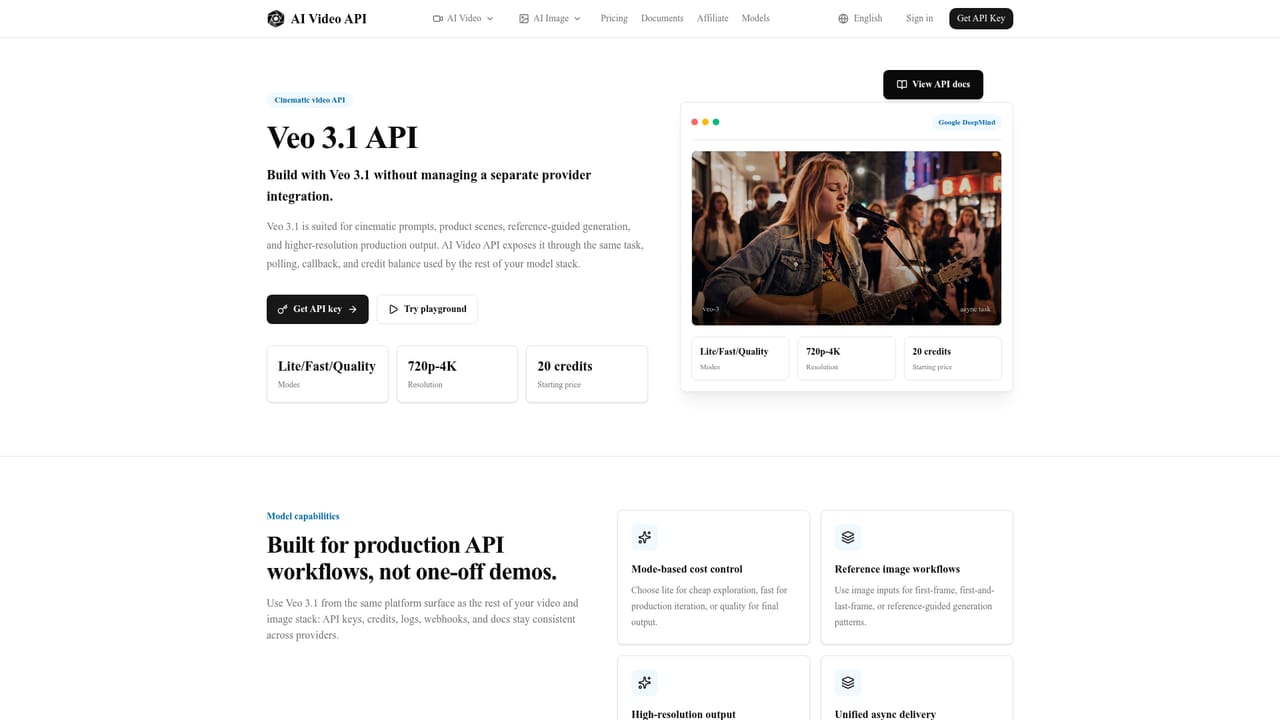
Task: Click the Reference image workflows title
Action: tap(897, 569)
